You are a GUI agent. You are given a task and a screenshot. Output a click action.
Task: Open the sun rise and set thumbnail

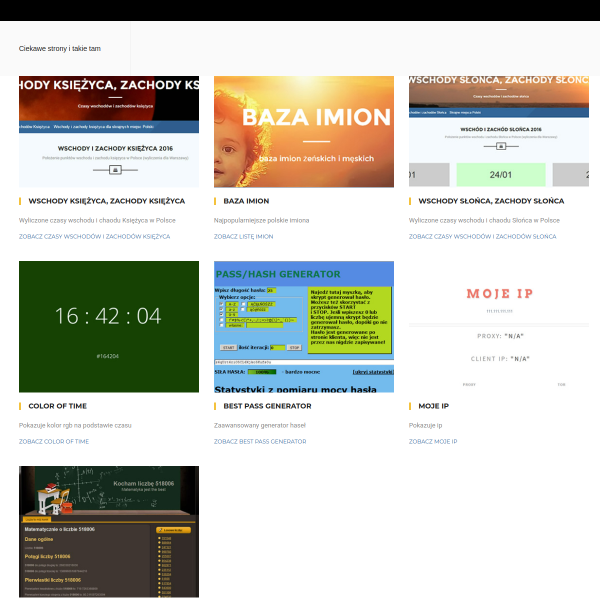[x=499, y=132]
